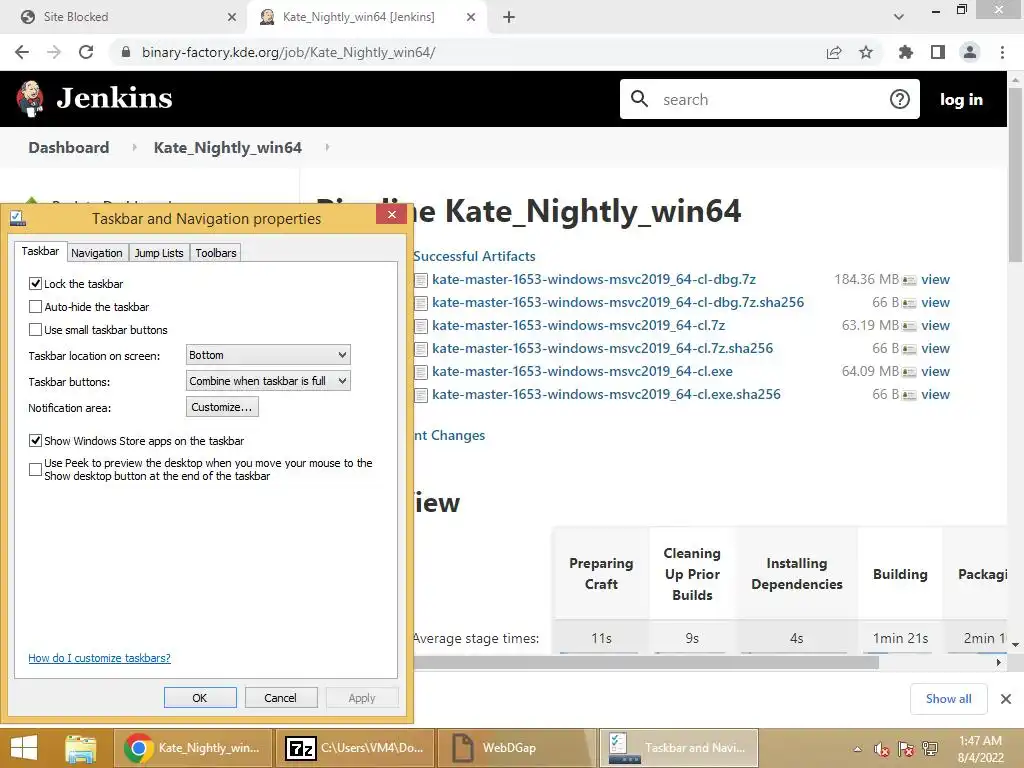
Task: Click the site lock icon in address bar
Action: [126, 52]
